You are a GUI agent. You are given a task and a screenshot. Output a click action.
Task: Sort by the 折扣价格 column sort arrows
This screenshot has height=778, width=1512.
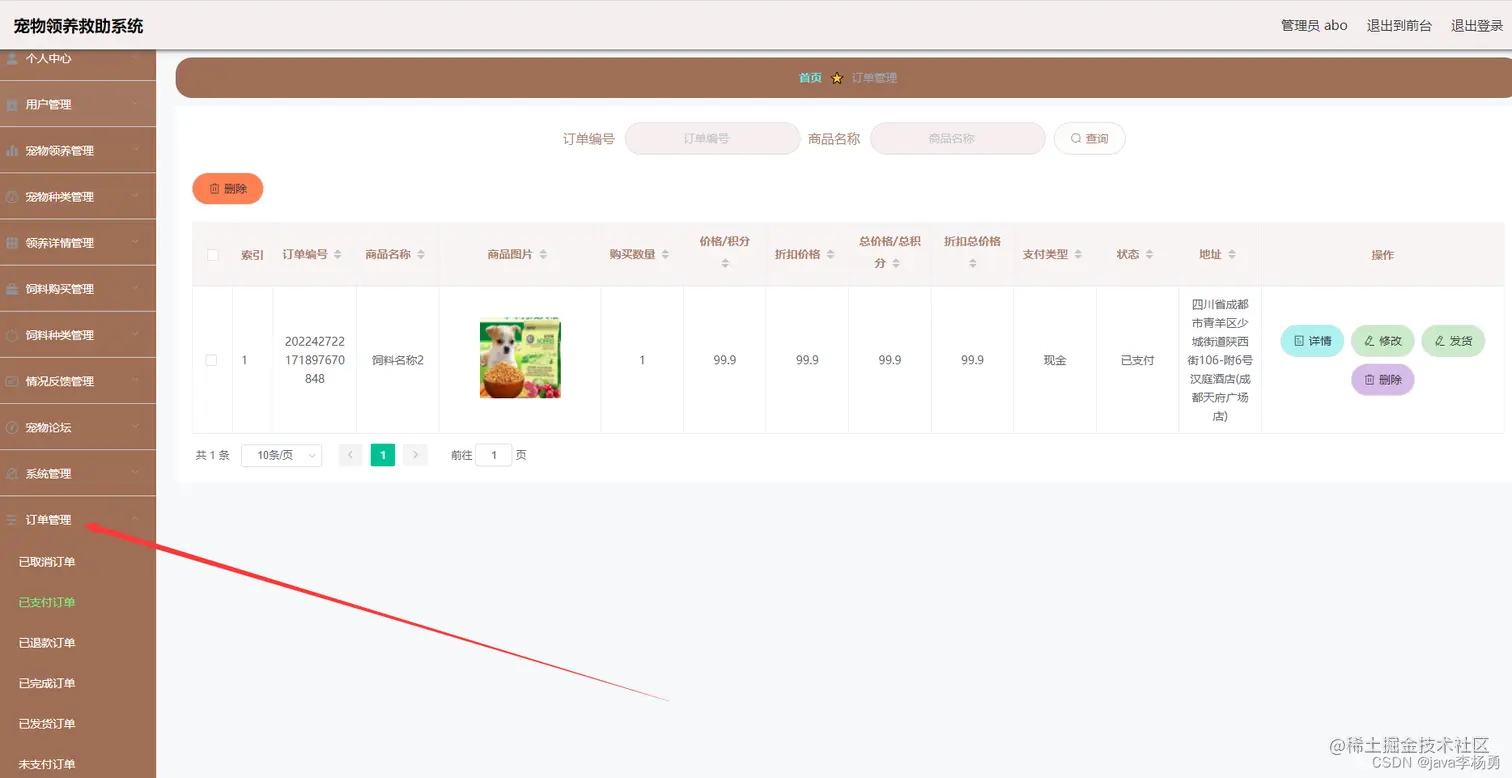[831, 255]
